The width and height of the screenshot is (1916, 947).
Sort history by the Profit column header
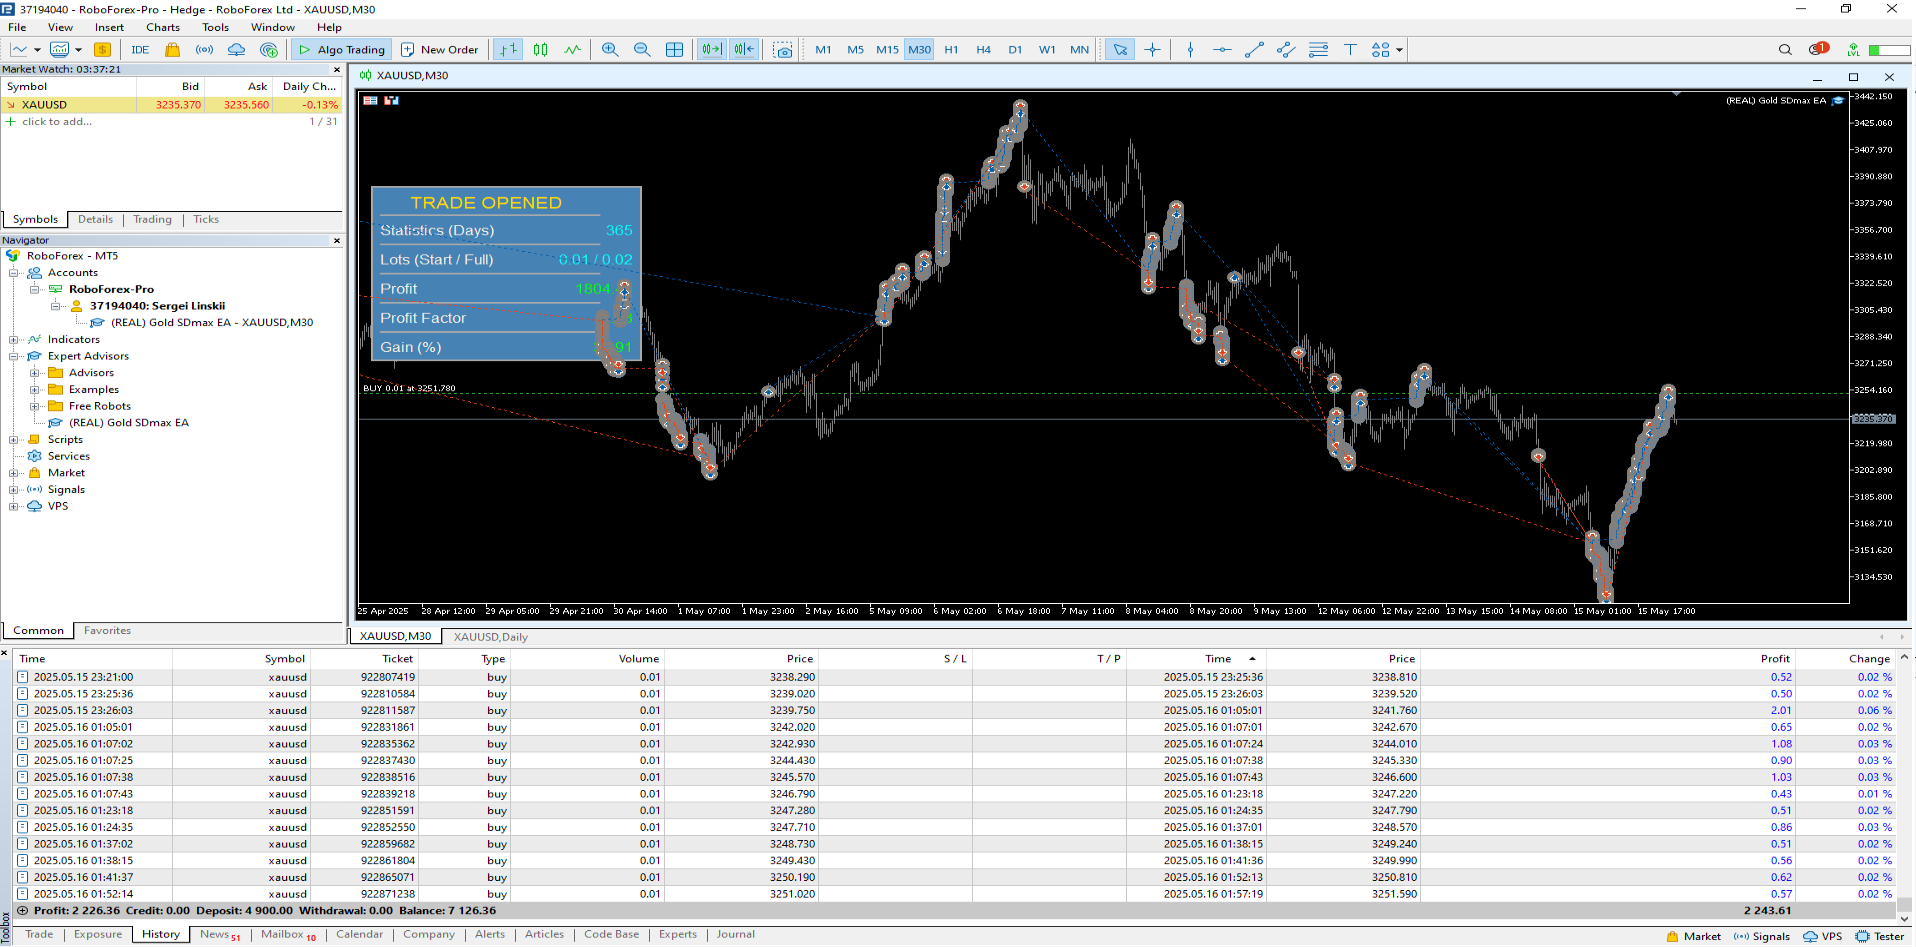[x=1775, y=658]
